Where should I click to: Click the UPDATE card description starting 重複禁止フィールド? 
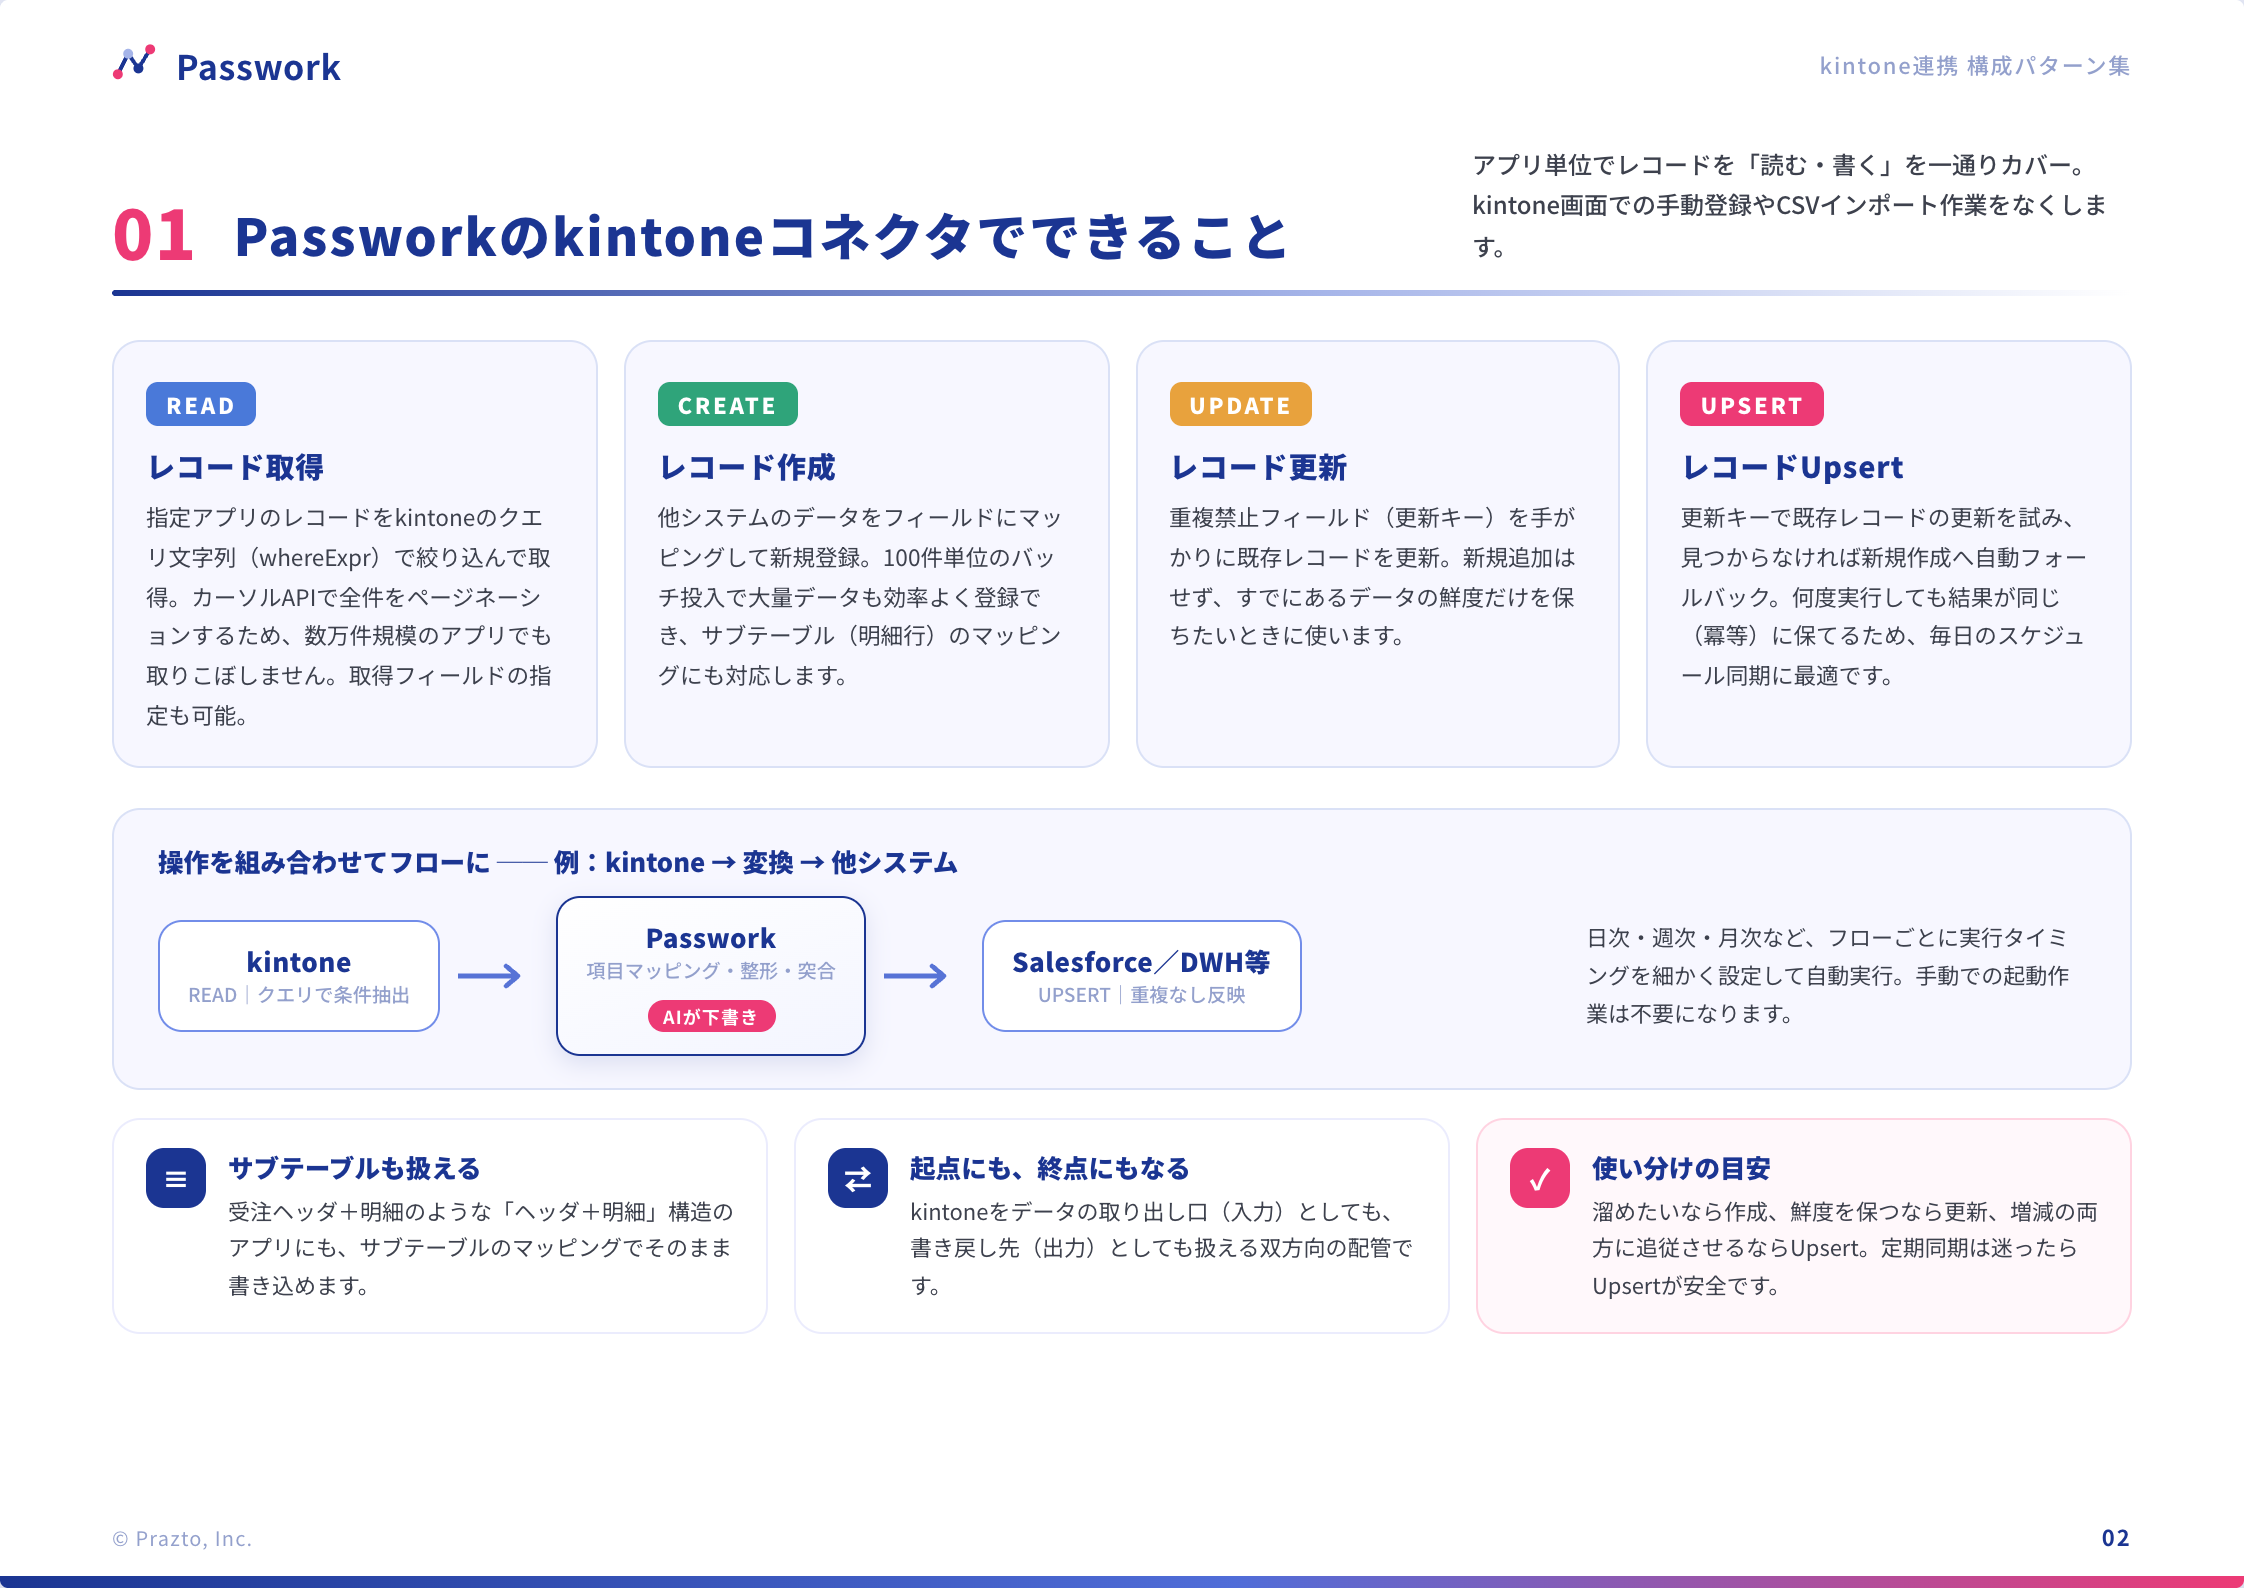pos(1373,576)
